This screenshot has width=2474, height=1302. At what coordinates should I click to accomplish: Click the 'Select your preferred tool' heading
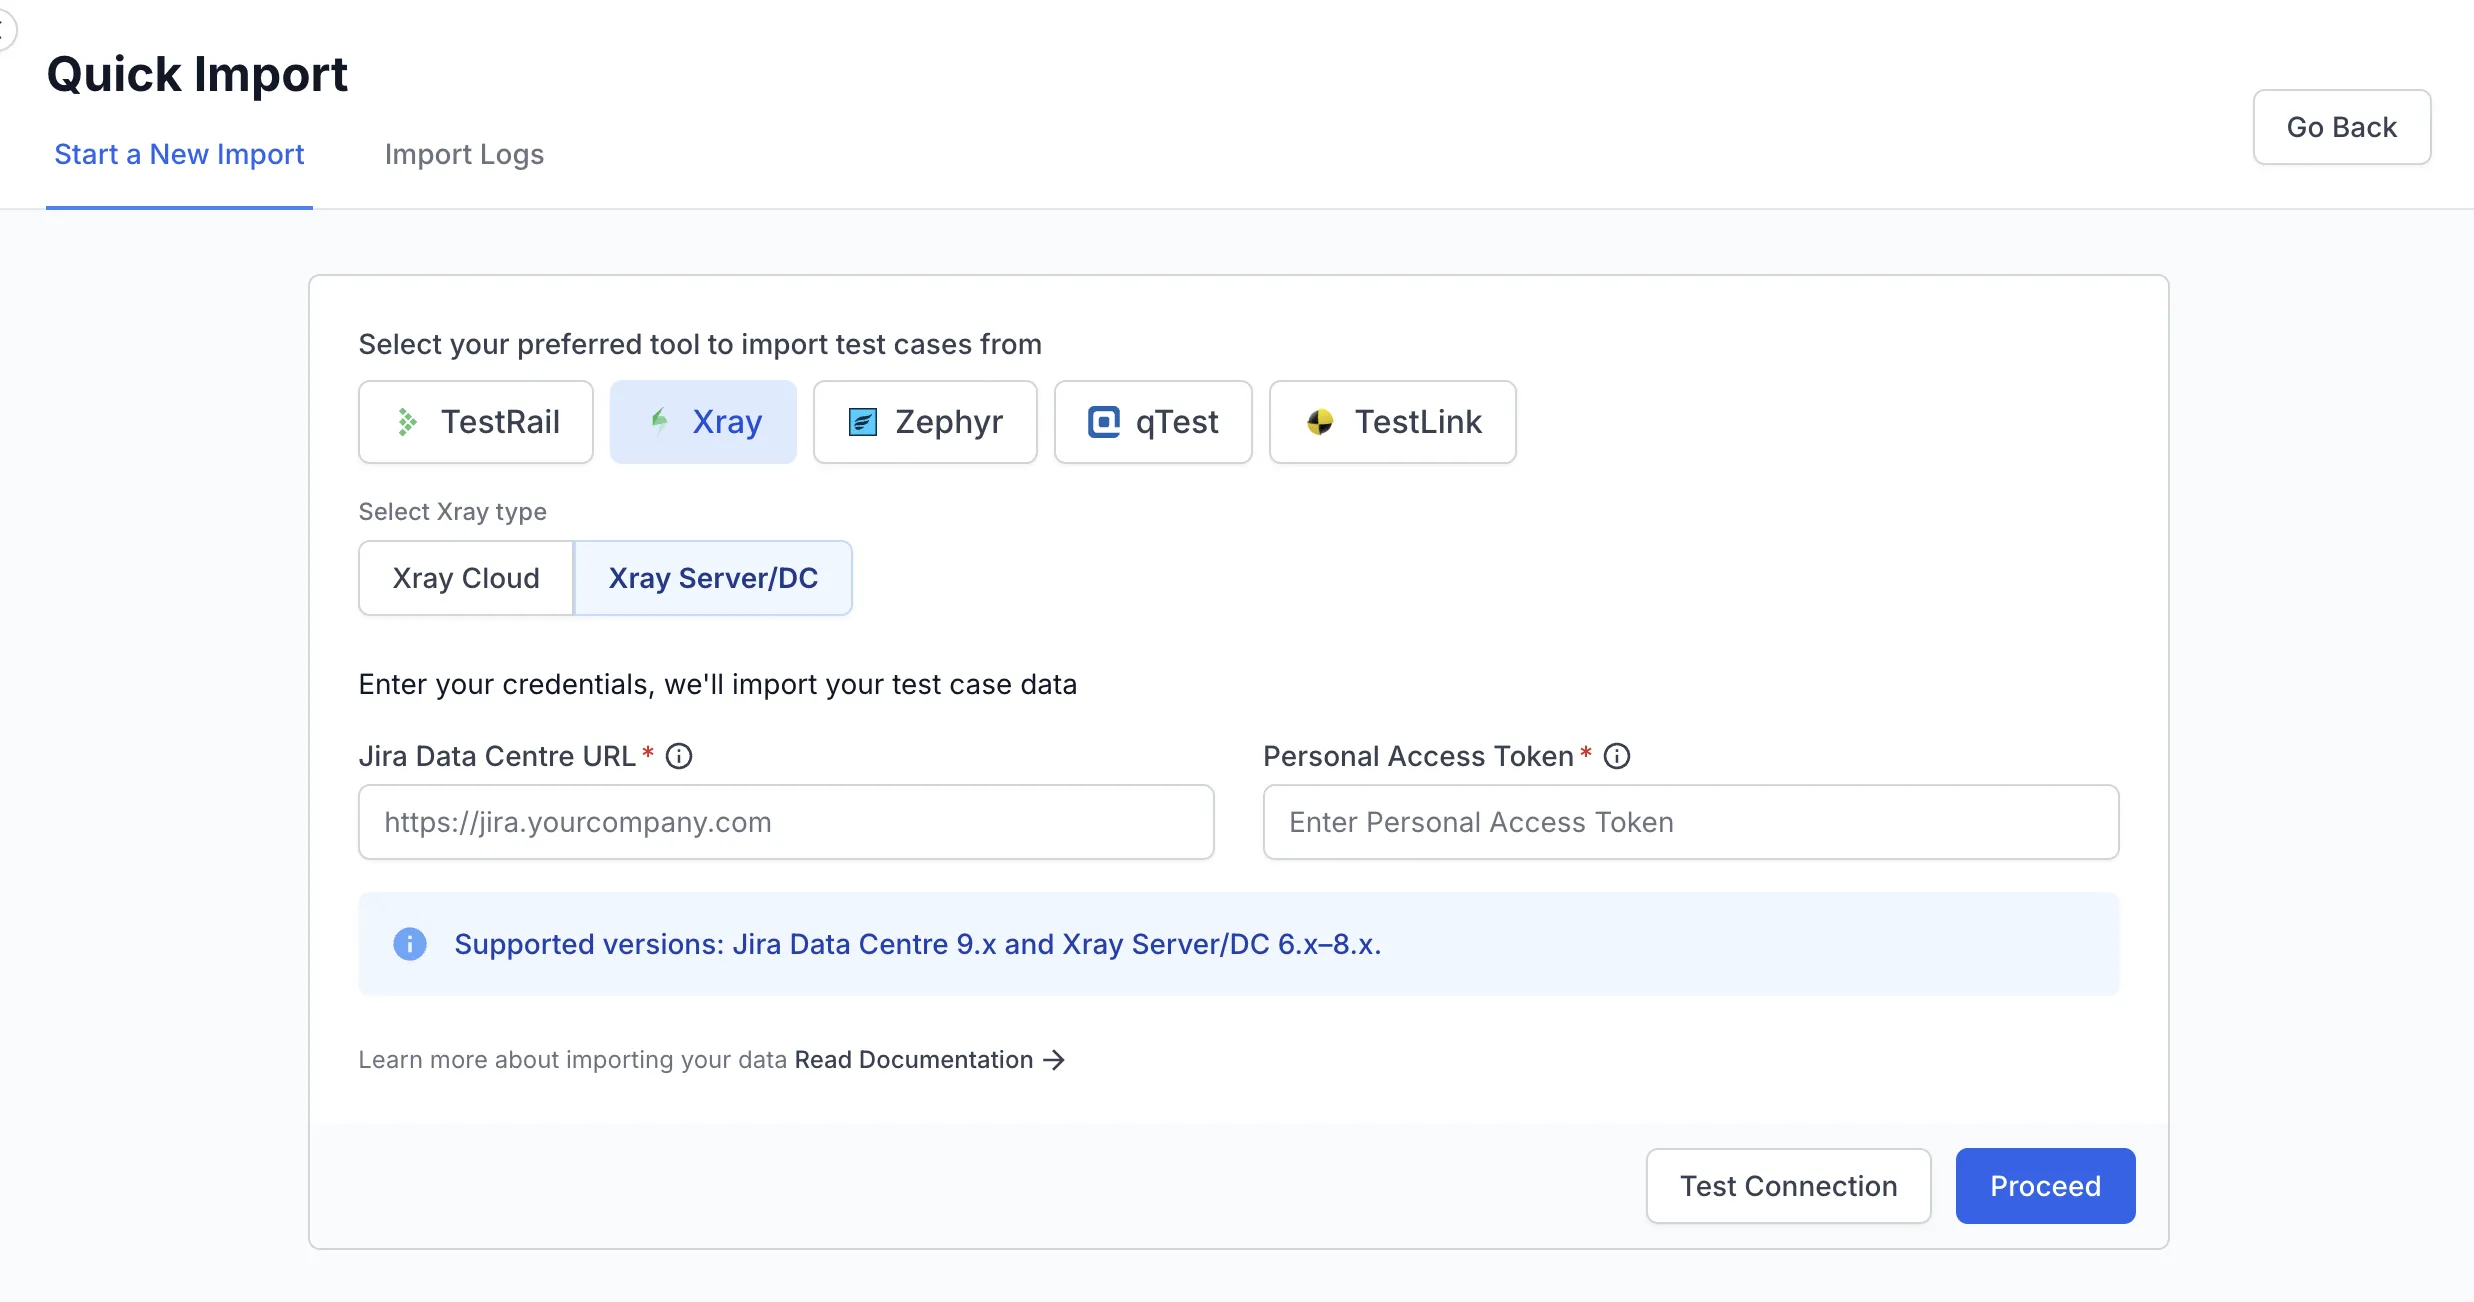[x=700, y=345]
